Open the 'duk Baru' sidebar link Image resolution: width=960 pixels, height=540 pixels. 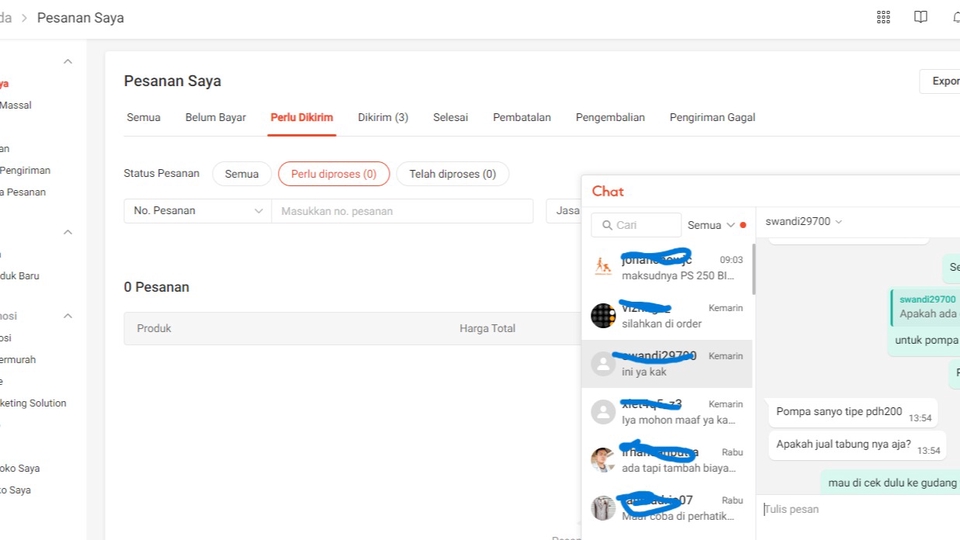tap(20, 276)
